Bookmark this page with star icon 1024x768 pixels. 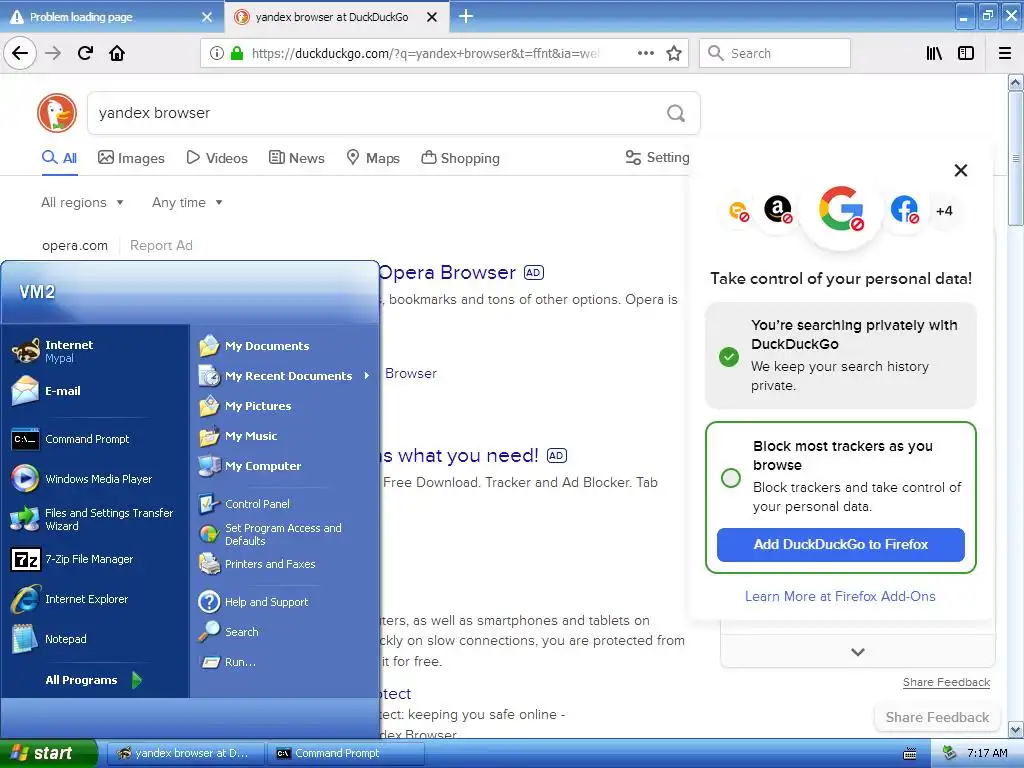tap(674, 53)
